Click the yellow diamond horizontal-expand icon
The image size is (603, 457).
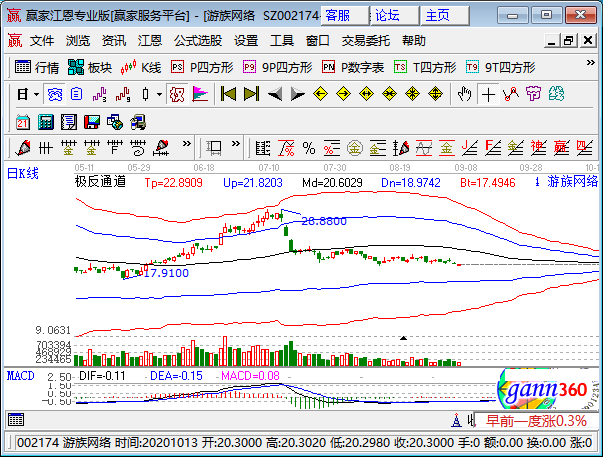tap(366, 94)
